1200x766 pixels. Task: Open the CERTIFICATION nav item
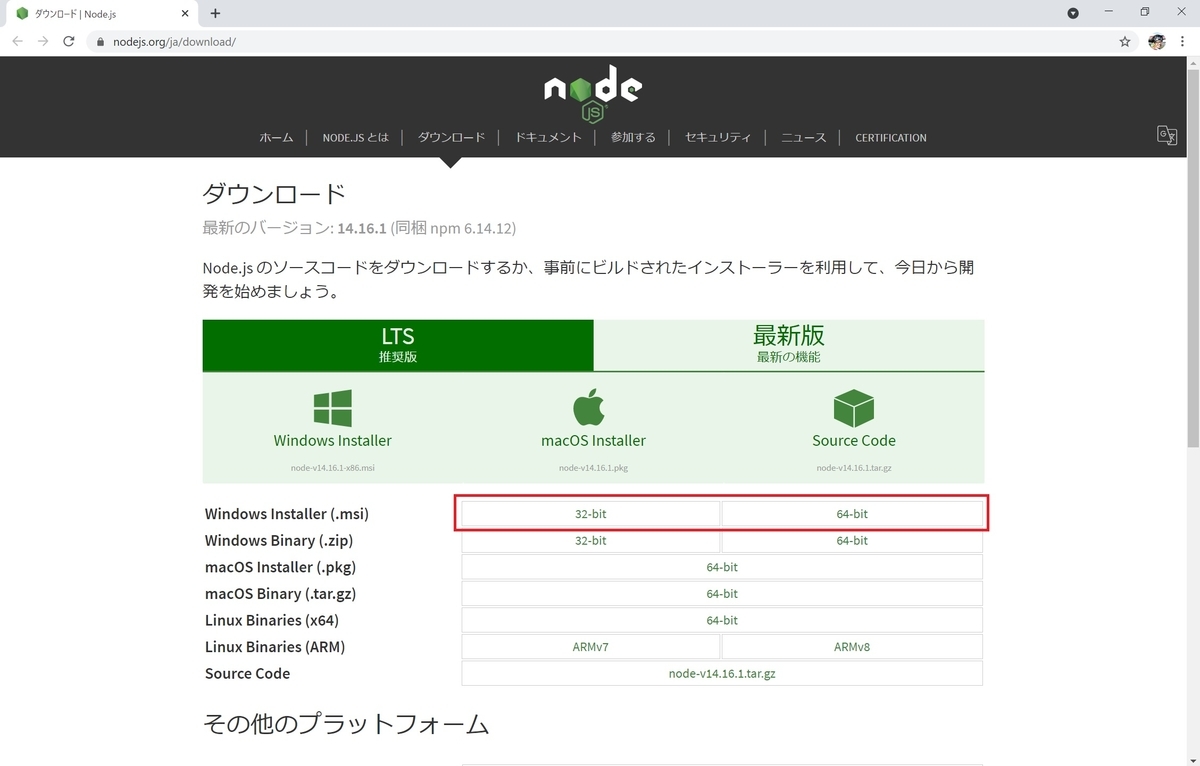[891, 137]
